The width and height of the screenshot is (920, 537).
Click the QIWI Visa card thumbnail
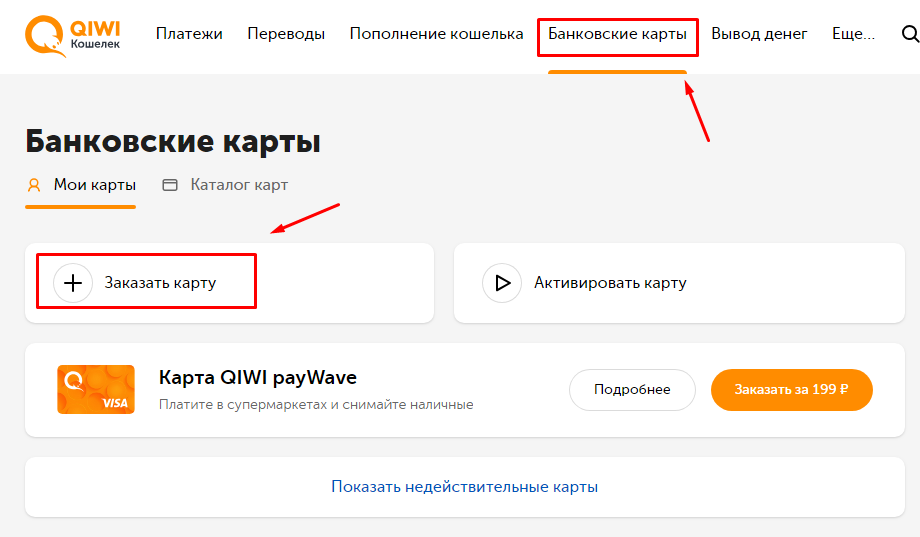point(96,389)
